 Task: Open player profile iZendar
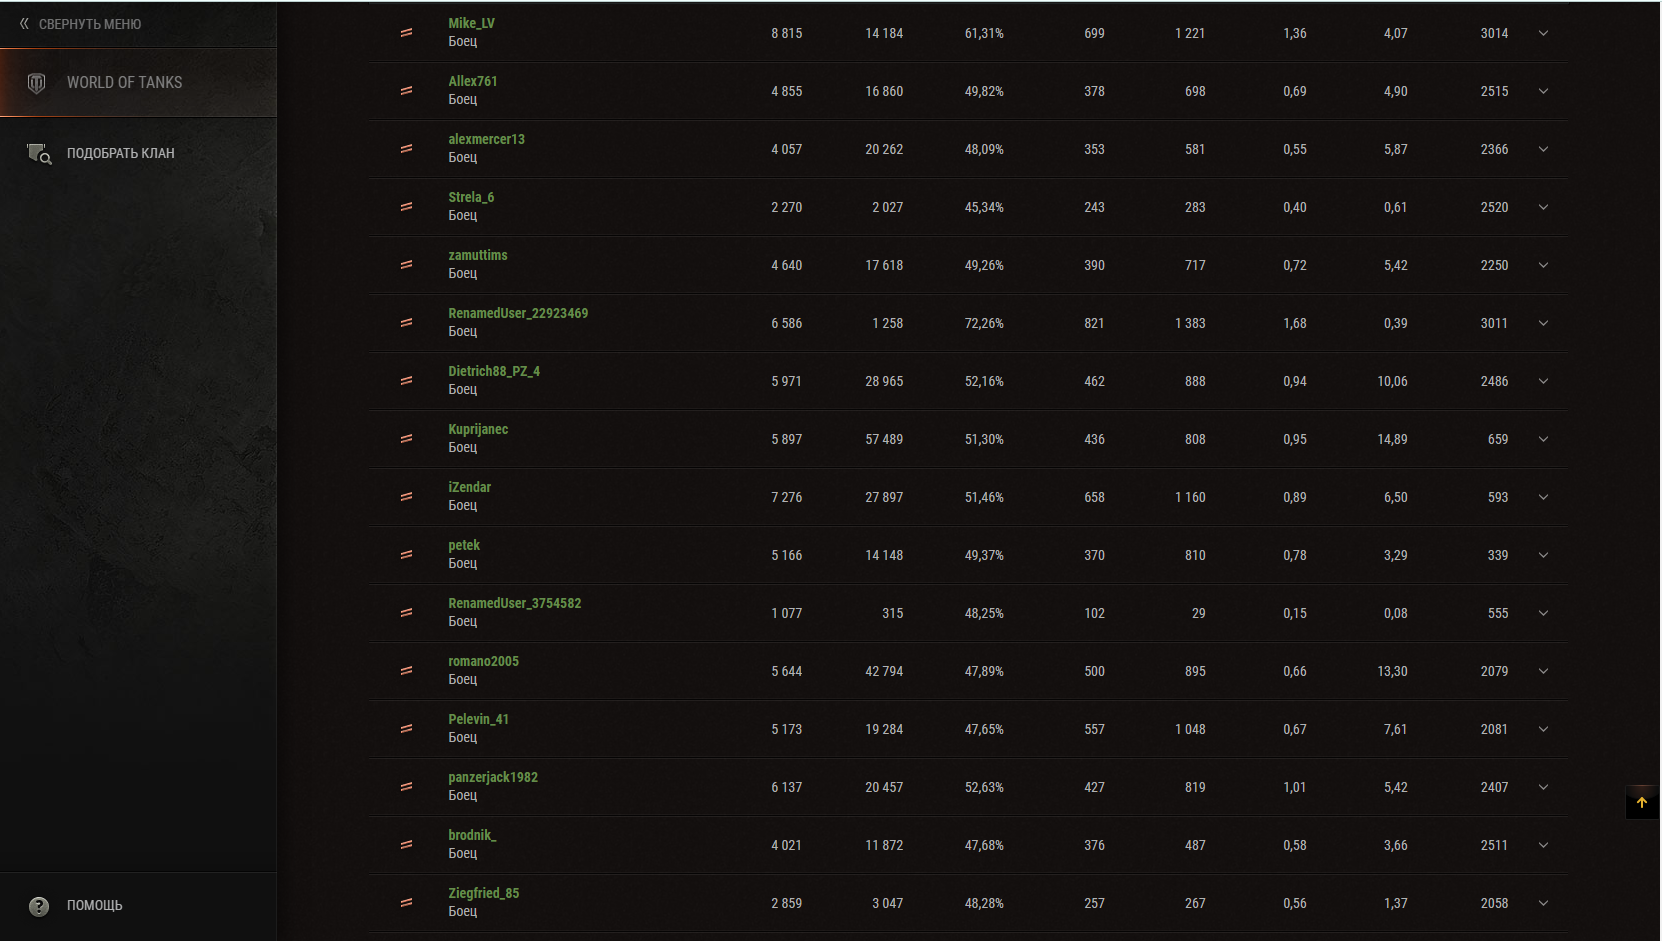point(470,487)
